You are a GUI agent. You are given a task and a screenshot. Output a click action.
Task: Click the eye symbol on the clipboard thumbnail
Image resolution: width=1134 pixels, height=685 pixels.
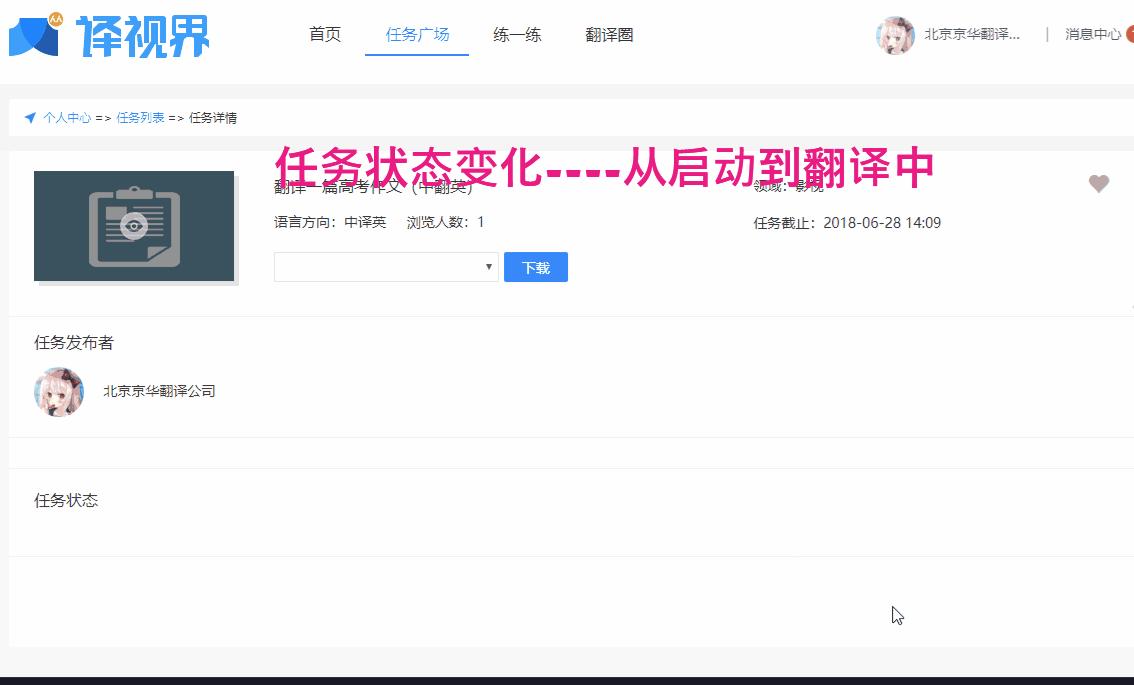(x=134, y=226)
